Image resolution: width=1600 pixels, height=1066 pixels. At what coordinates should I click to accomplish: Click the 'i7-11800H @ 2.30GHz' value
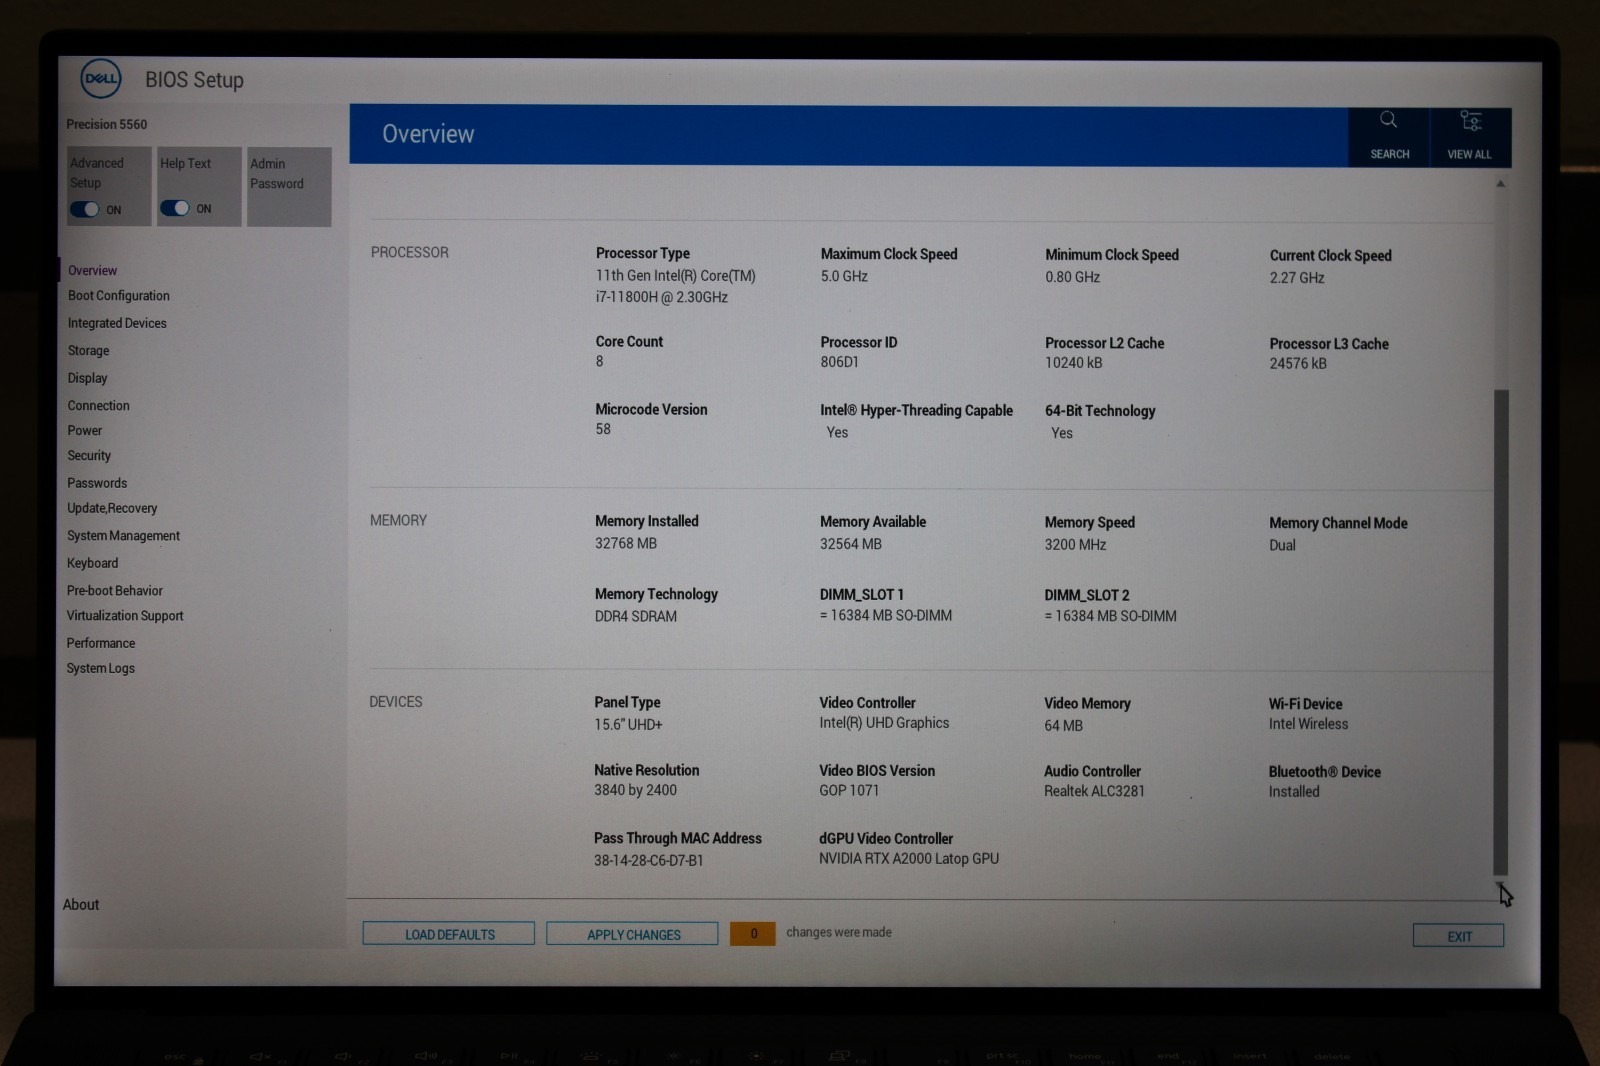tap(661, 297)
